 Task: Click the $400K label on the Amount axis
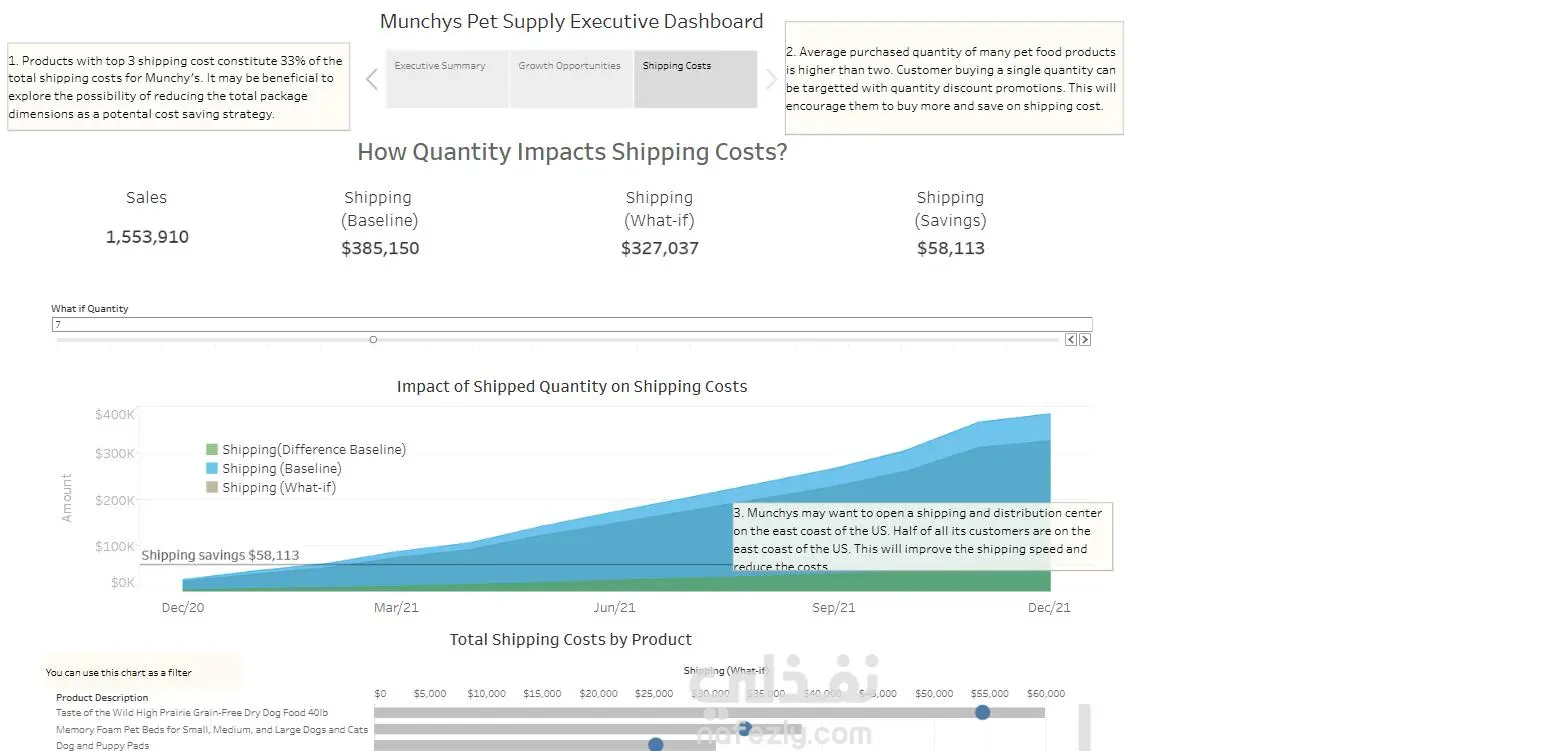[x=115, y=414]
